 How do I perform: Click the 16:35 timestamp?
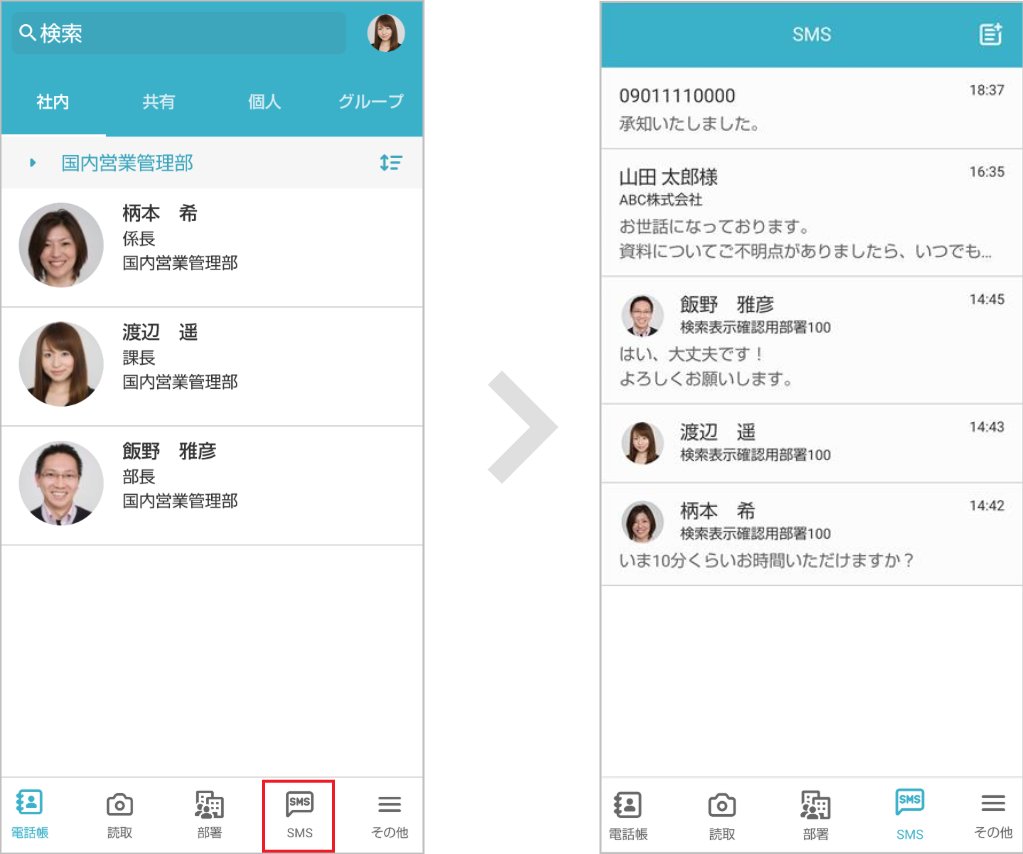(986, 172)
